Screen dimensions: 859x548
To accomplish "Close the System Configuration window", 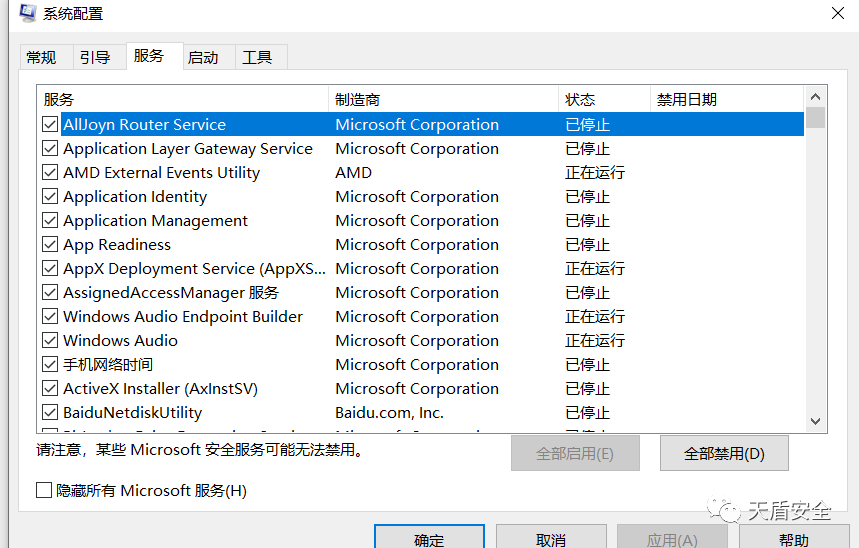I will tap(837, 13).
